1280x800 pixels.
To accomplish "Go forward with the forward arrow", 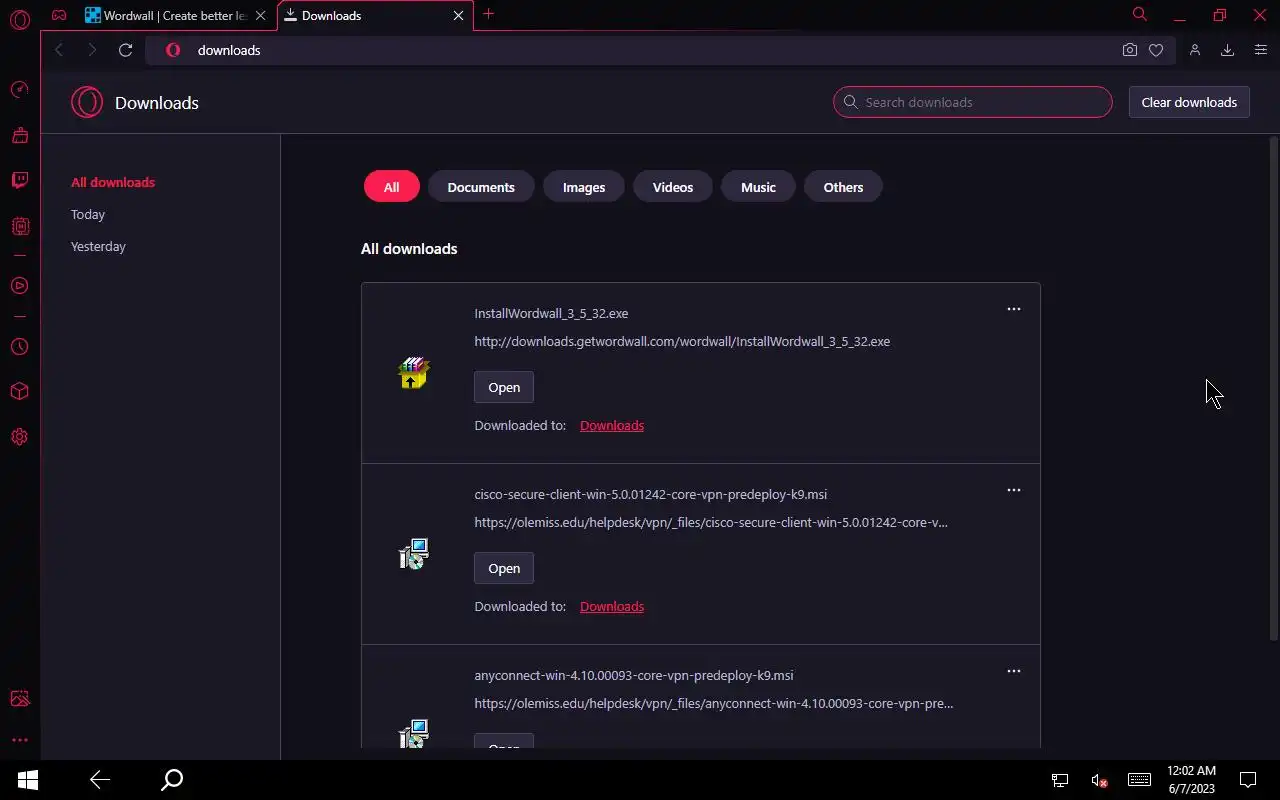I will (92, 50).
